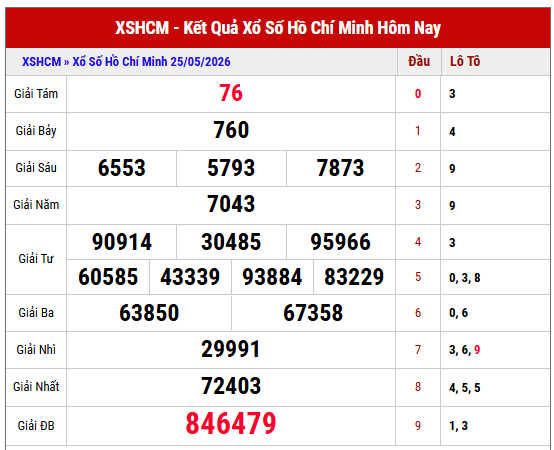Select Giải Tư number 93884

click(x=272, y=277)
